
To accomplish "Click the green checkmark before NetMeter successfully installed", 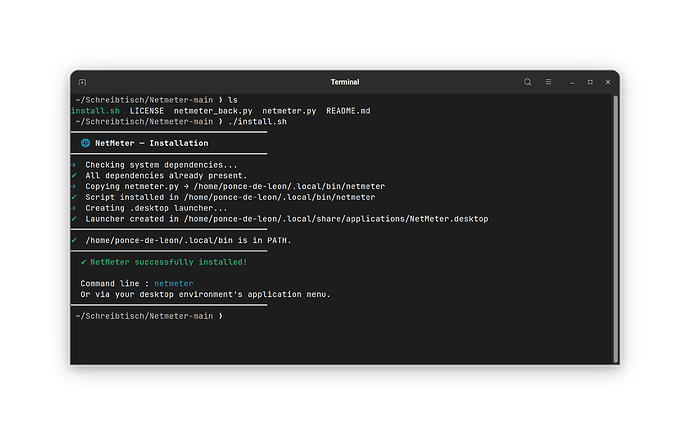I will (x=83, y=262).
